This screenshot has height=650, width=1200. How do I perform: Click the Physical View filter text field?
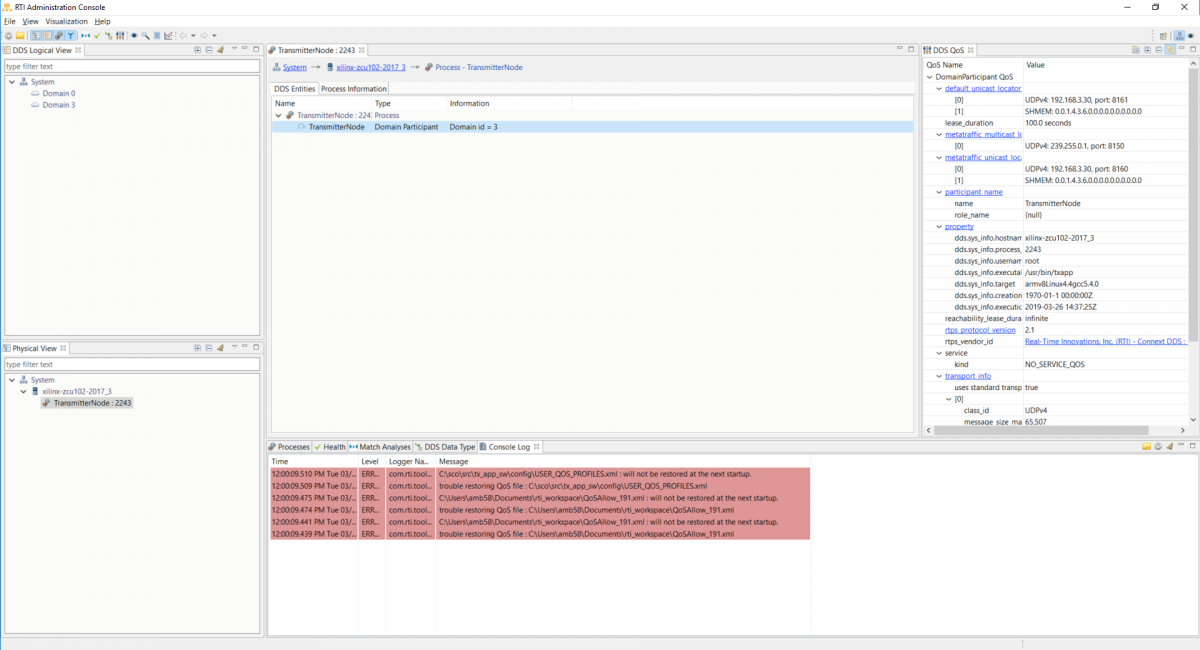(132, 364)
